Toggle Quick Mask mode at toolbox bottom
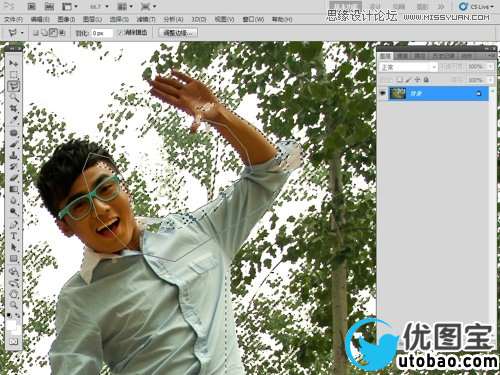This screenshot has width=500, height=375. click(x=13, y=341)
